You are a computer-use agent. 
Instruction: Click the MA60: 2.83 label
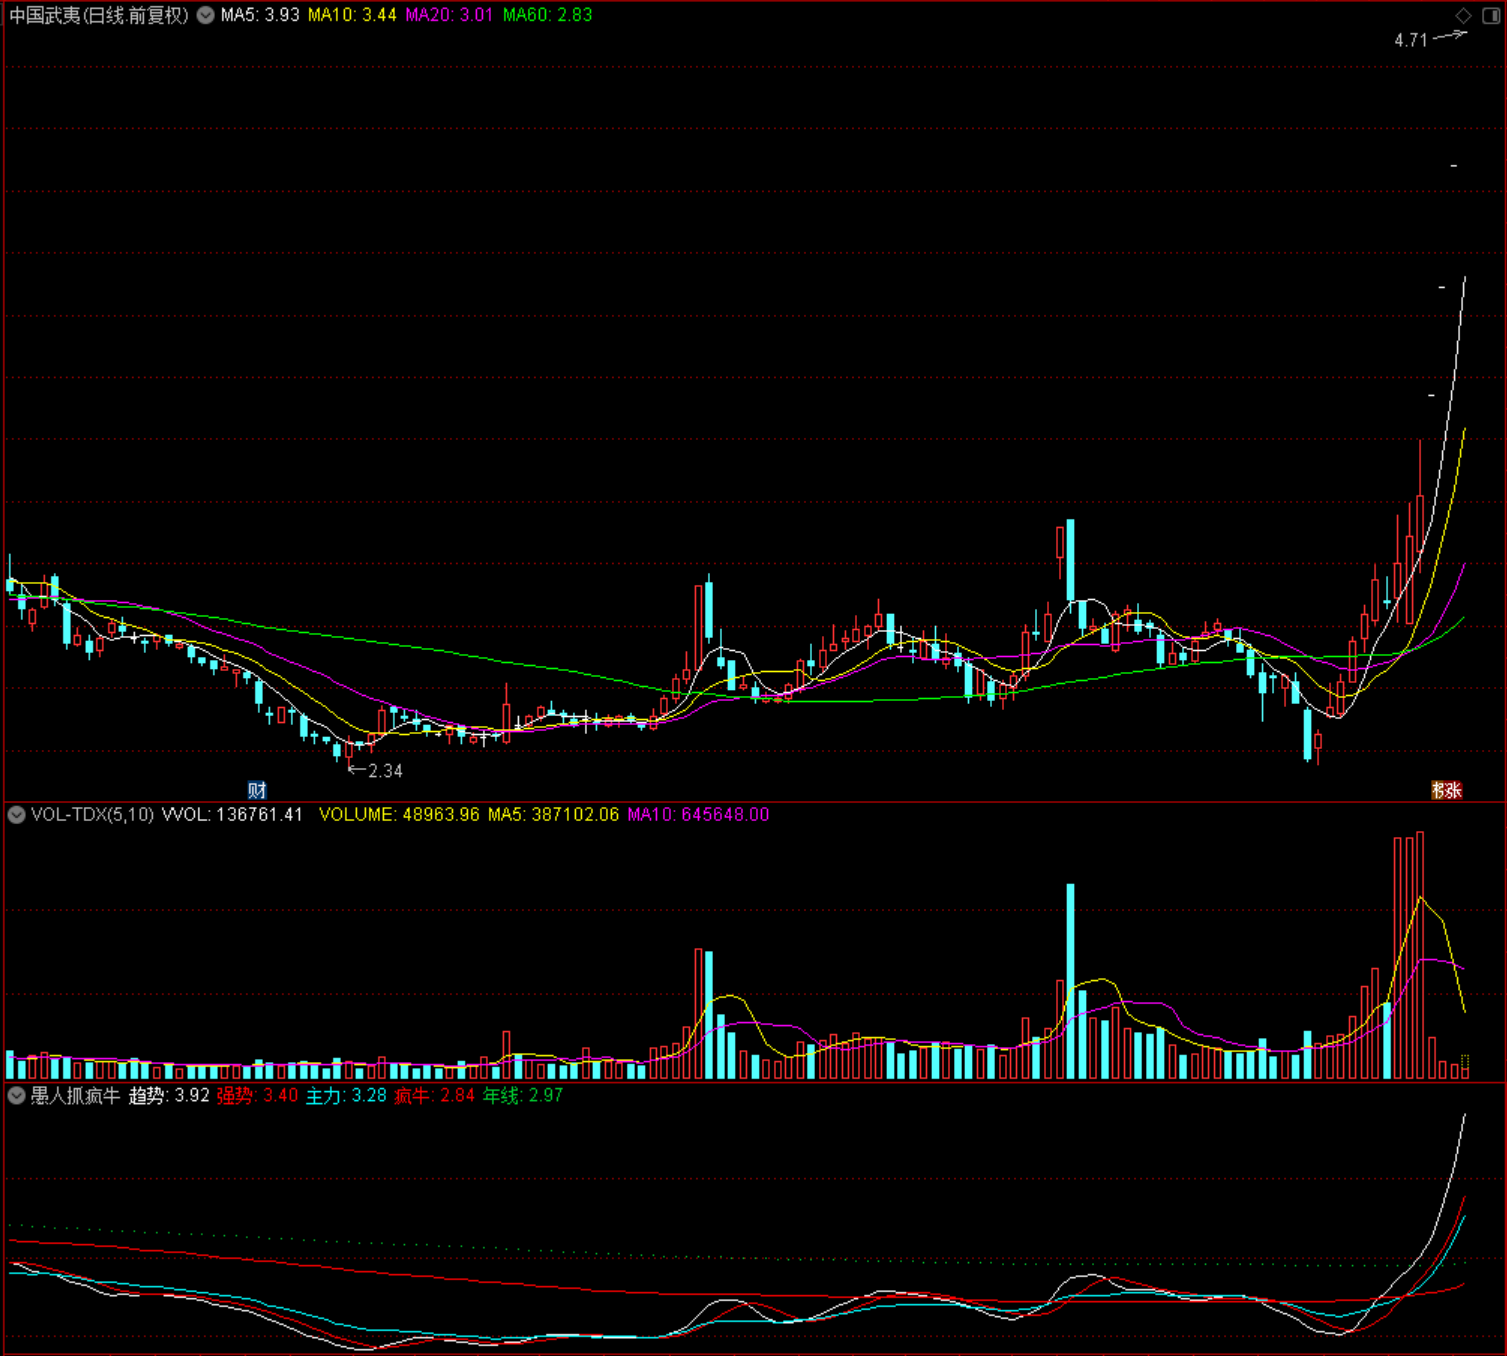[x=547, y=15]
